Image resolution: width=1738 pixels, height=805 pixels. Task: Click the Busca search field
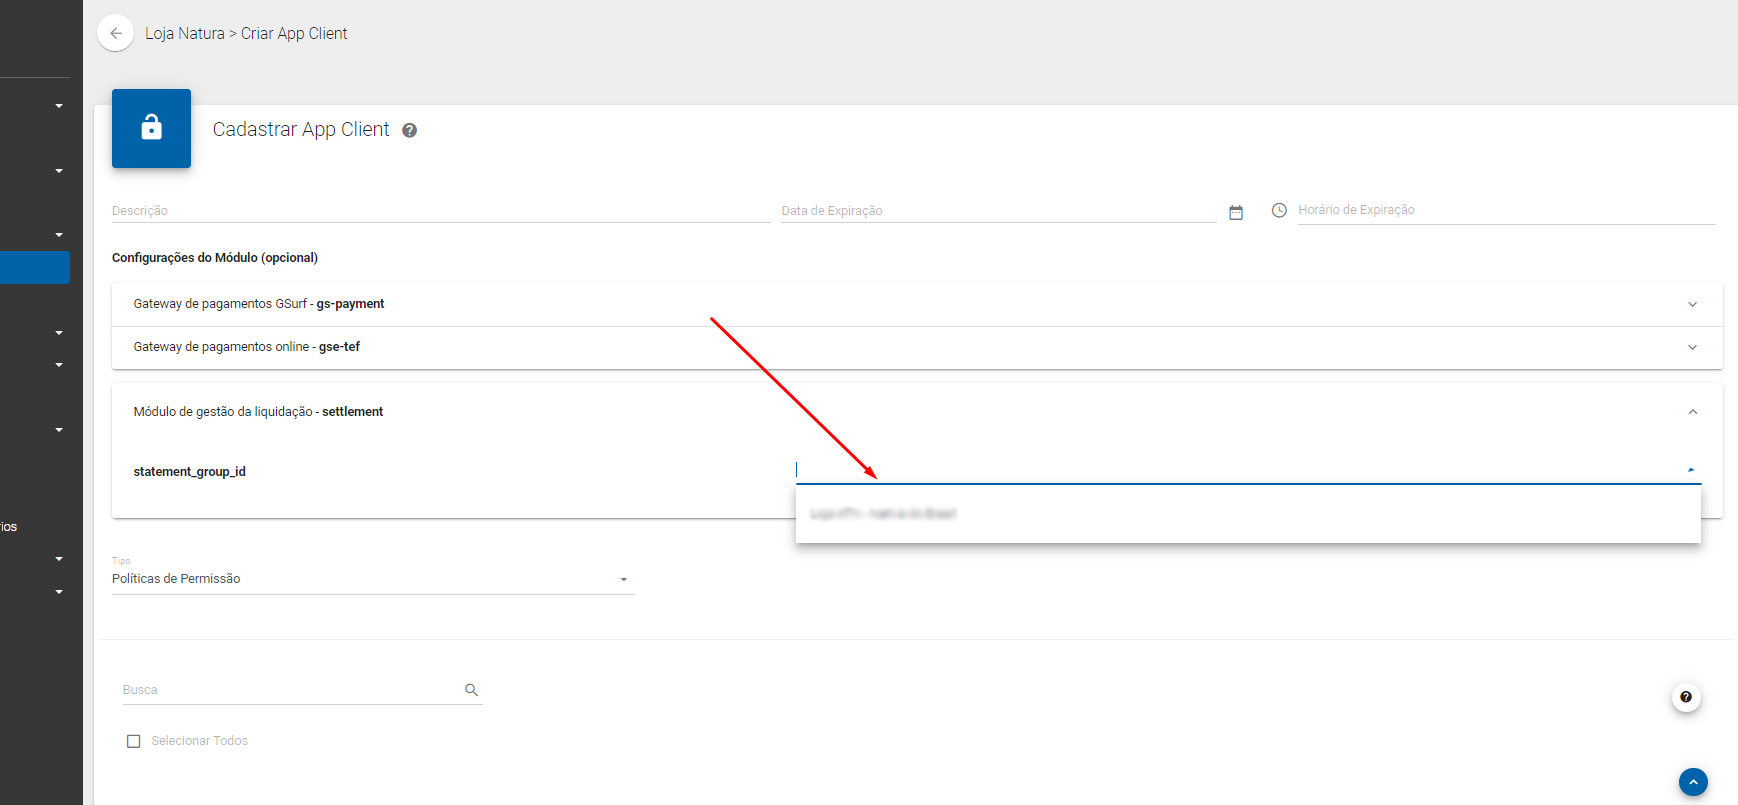(x=290, y=690)
